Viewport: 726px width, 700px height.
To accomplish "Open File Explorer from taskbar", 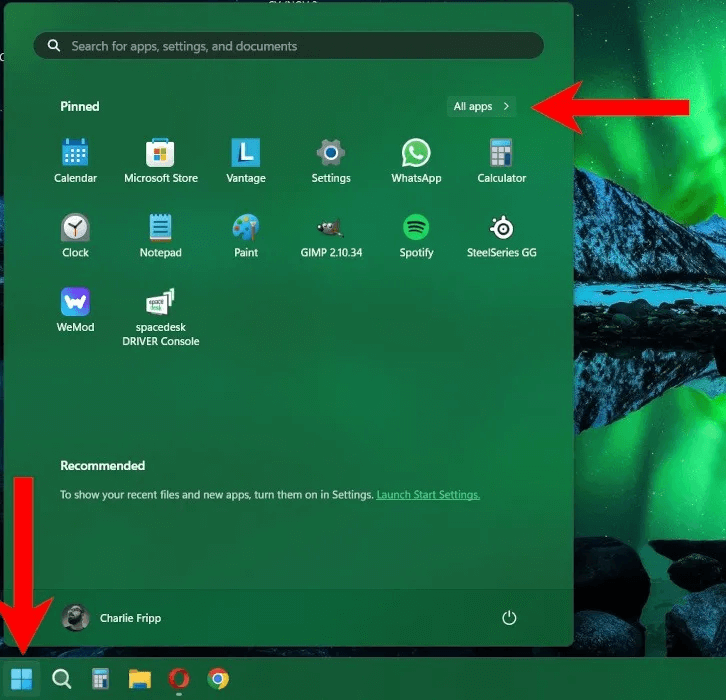I will point(139,679).
